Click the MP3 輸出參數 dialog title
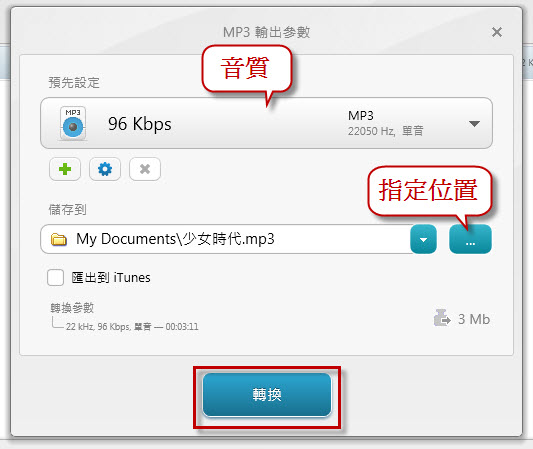 [x=266, y=32]
